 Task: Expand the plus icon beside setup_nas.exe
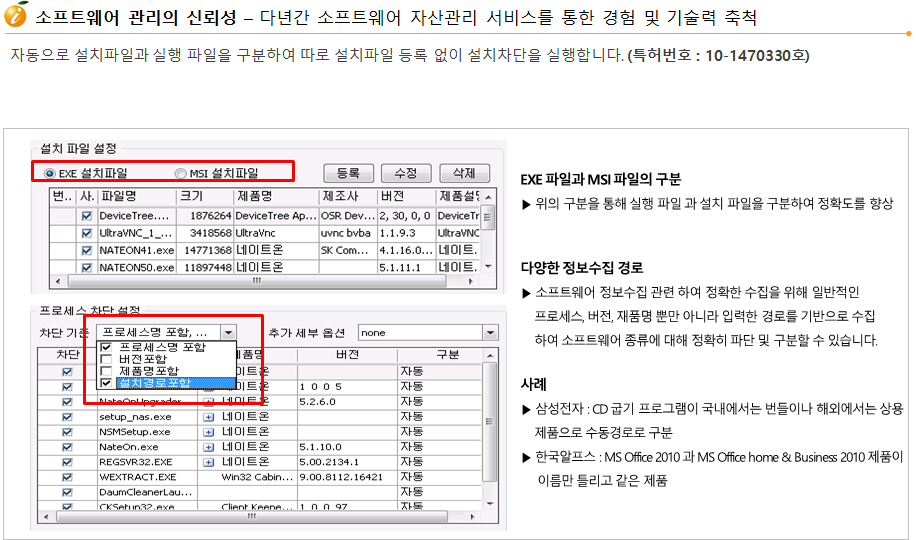209,417
